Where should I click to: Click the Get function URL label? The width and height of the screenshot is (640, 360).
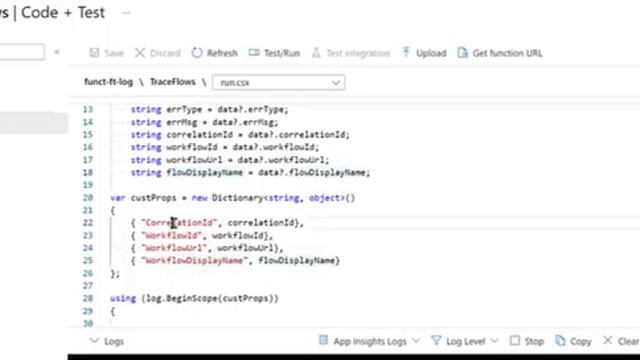tap(507, 53)
